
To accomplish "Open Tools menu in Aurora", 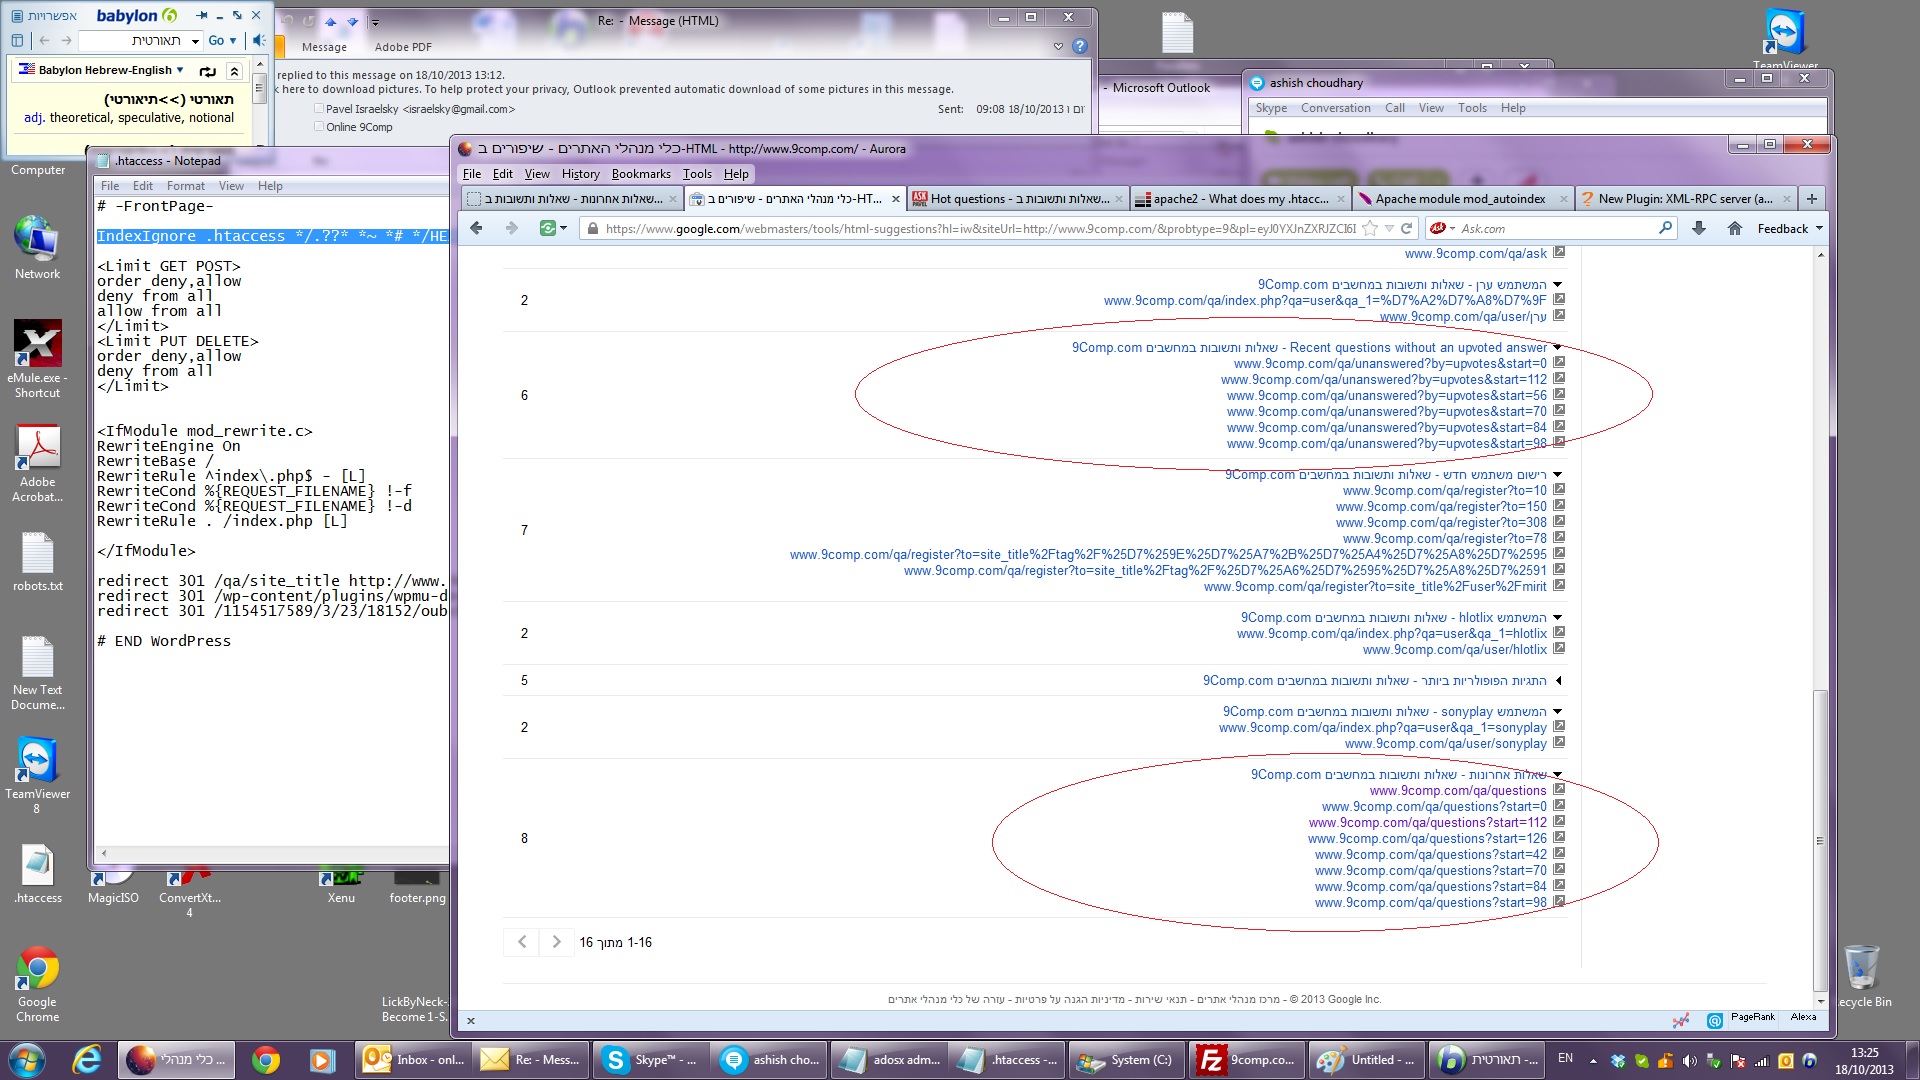I will coord(697,174).
